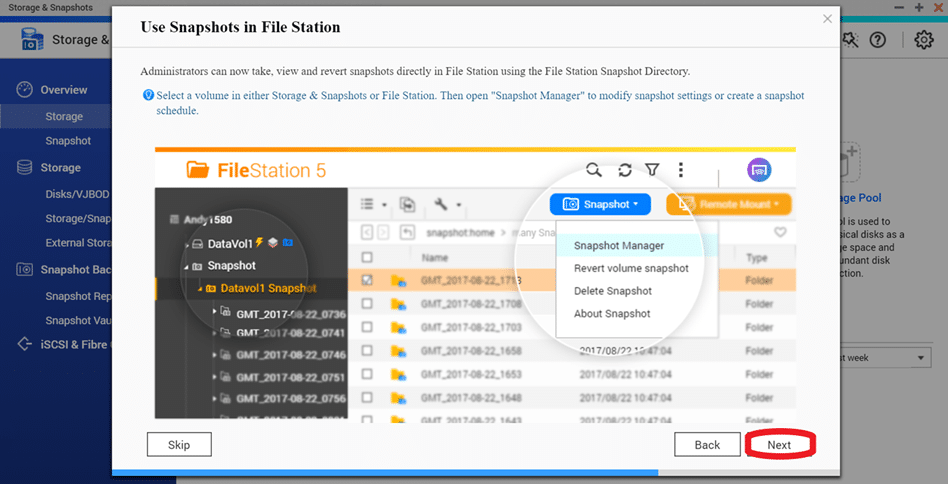Open the three-dot more menu in FileStation
The width and height of the screenshot is (948, 484).
681,170
